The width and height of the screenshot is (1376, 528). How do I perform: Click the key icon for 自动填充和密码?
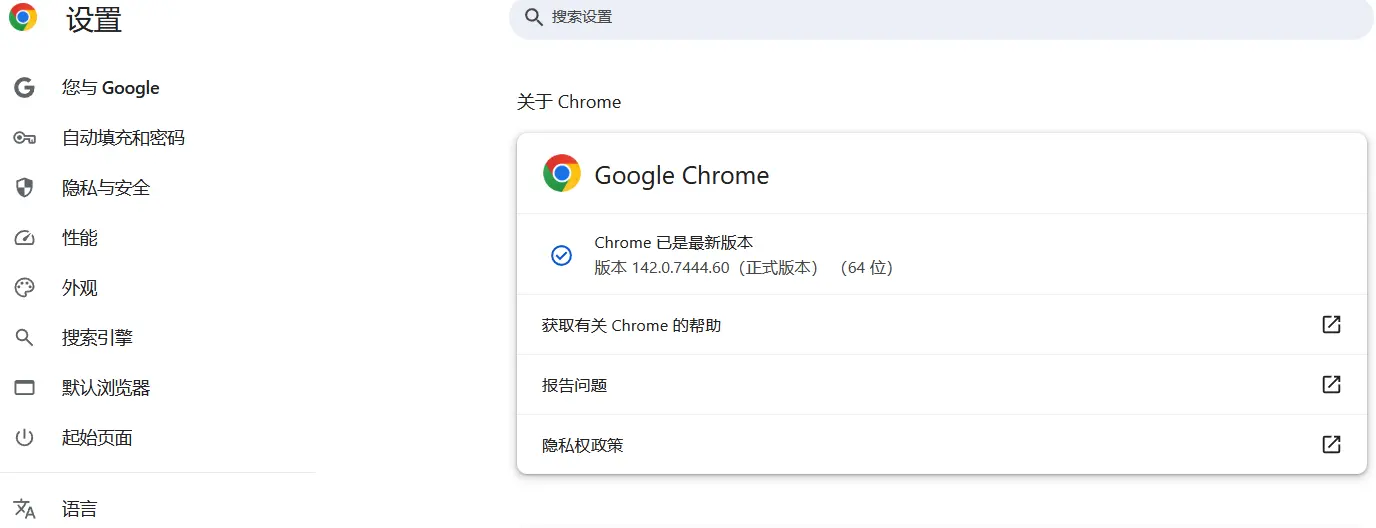tap(25, 138)
